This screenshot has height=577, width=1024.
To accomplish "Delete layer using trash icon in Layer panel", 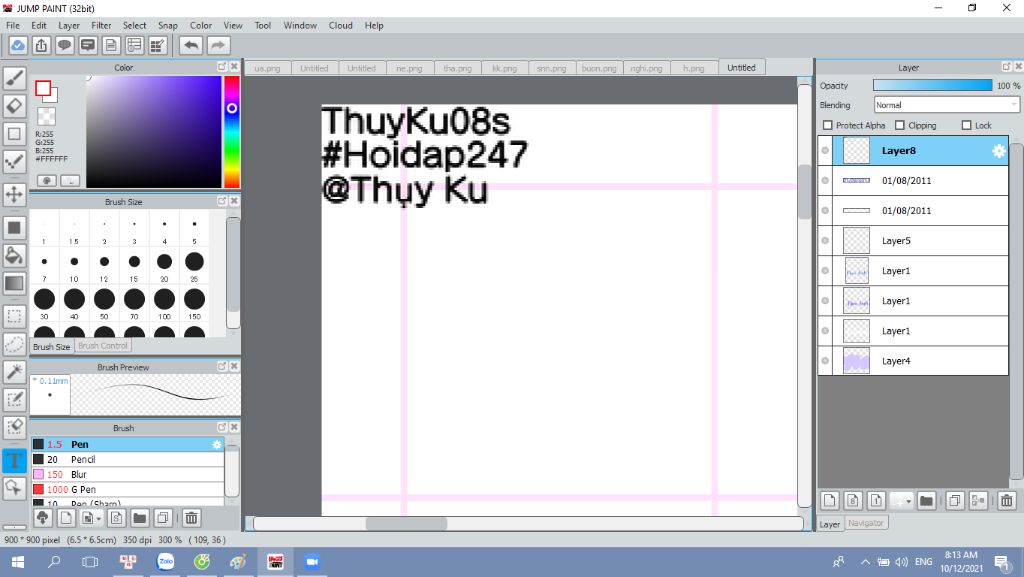I will pyautogui.click(x=1006, y=501).
